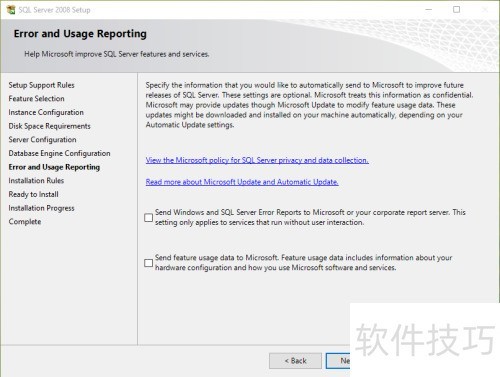Open the Microsoft privacy and data collection policy link

coord(257,160)
